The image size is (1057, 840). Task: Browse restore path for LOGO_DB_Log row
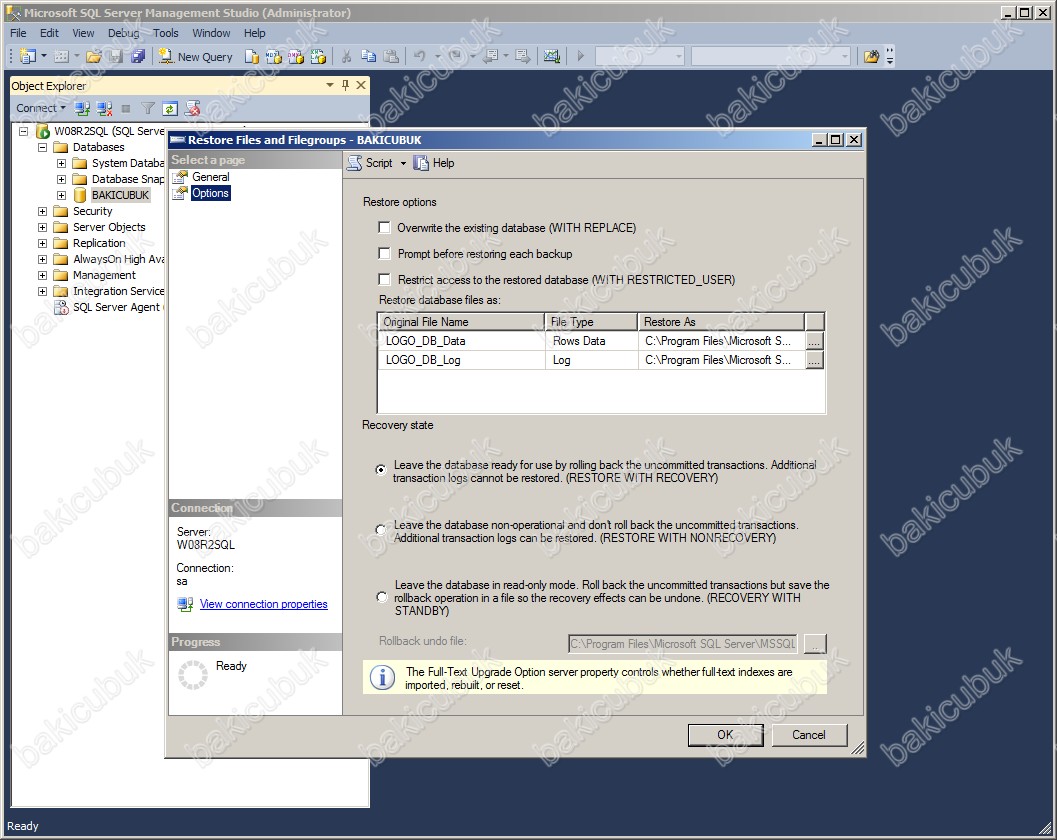point(814,361)
